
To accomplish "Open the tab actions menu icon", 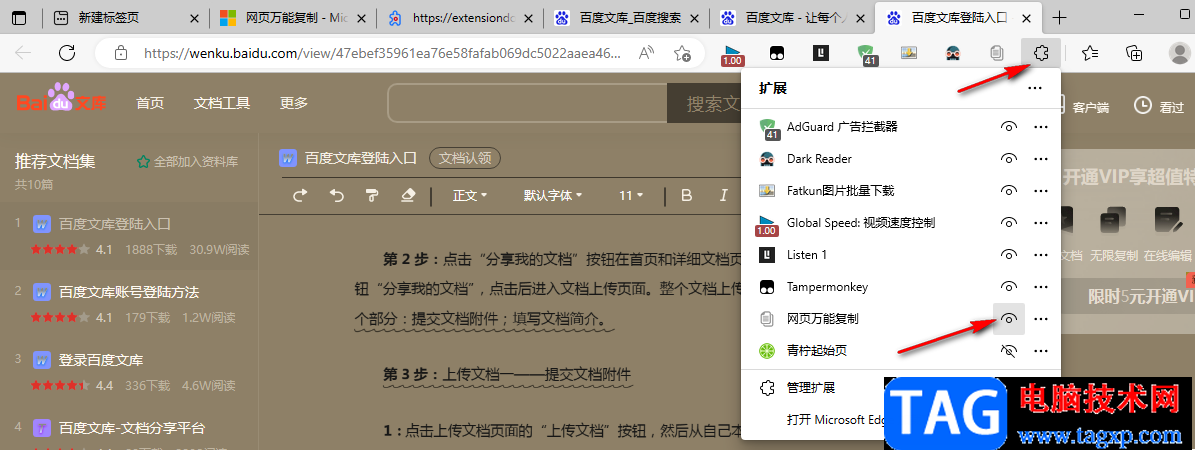I will (20, 18).
